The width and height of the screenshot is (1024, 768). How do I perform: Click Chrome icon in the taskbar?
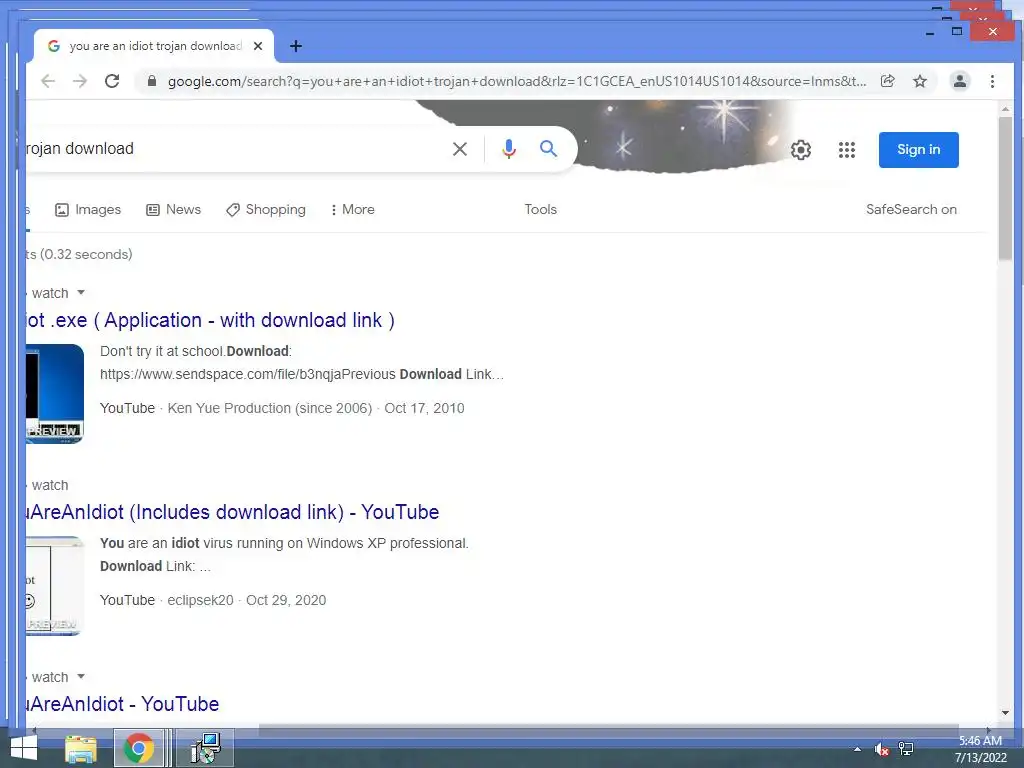pyautogui.click(x=138, y=748)
